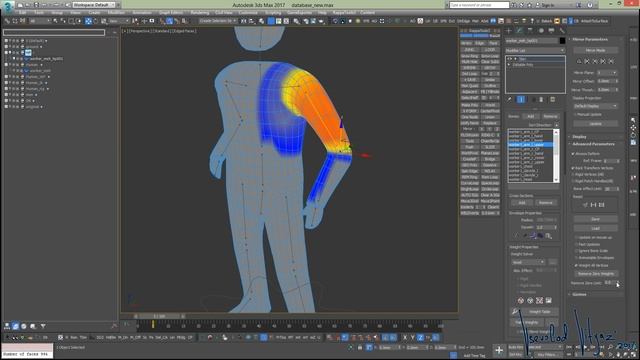This screenshot has width=640, height=360.
Task: Click Exclude Selected Verts icon
Action: coord(521,300)
